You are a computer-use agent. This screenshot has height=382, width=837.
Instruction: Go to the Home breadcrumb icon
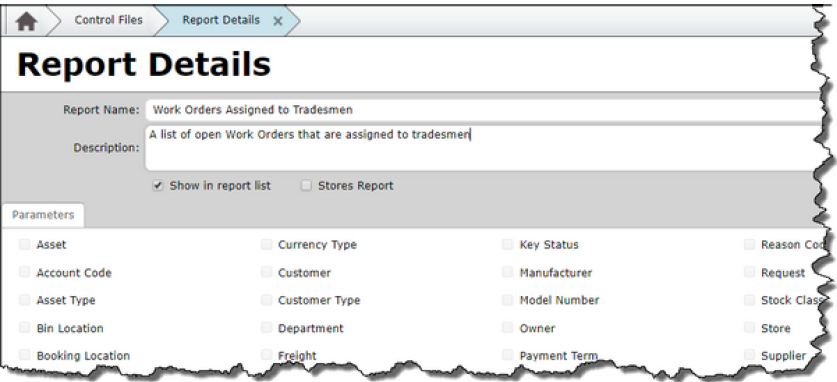26,21
